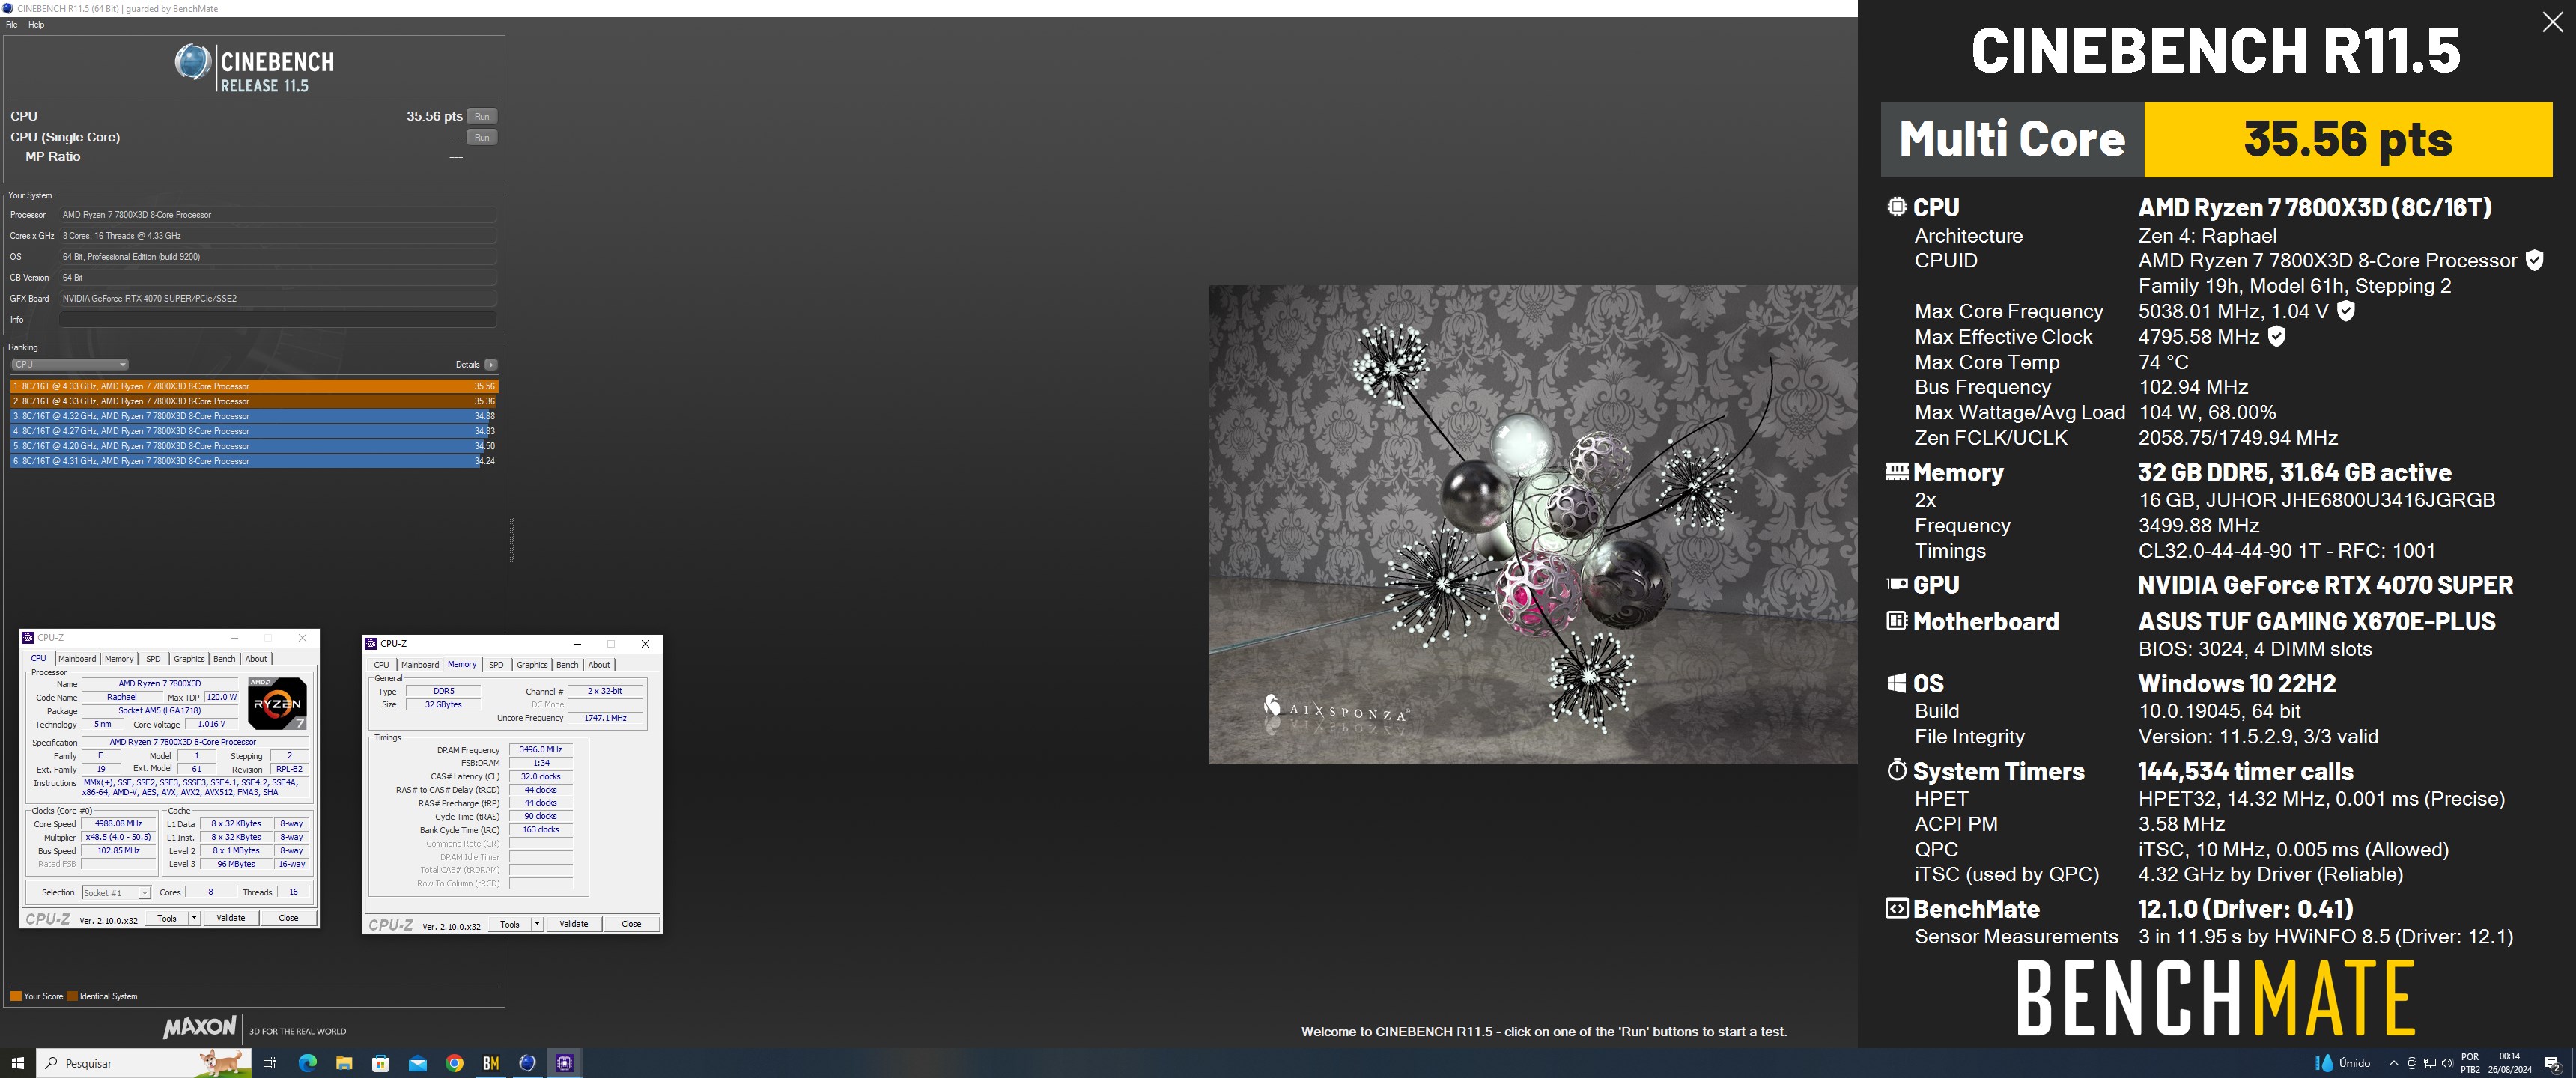
Task: Switch to Cinebench taskbar icon
Action: 528,1063
